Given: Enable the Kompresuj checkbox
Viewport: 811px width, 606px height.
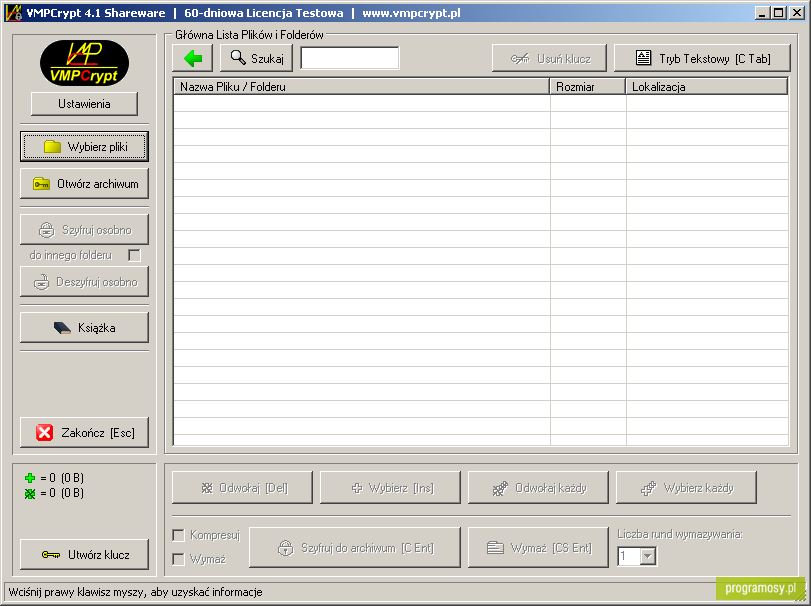Looking at the screenshot, I should 178,535.
